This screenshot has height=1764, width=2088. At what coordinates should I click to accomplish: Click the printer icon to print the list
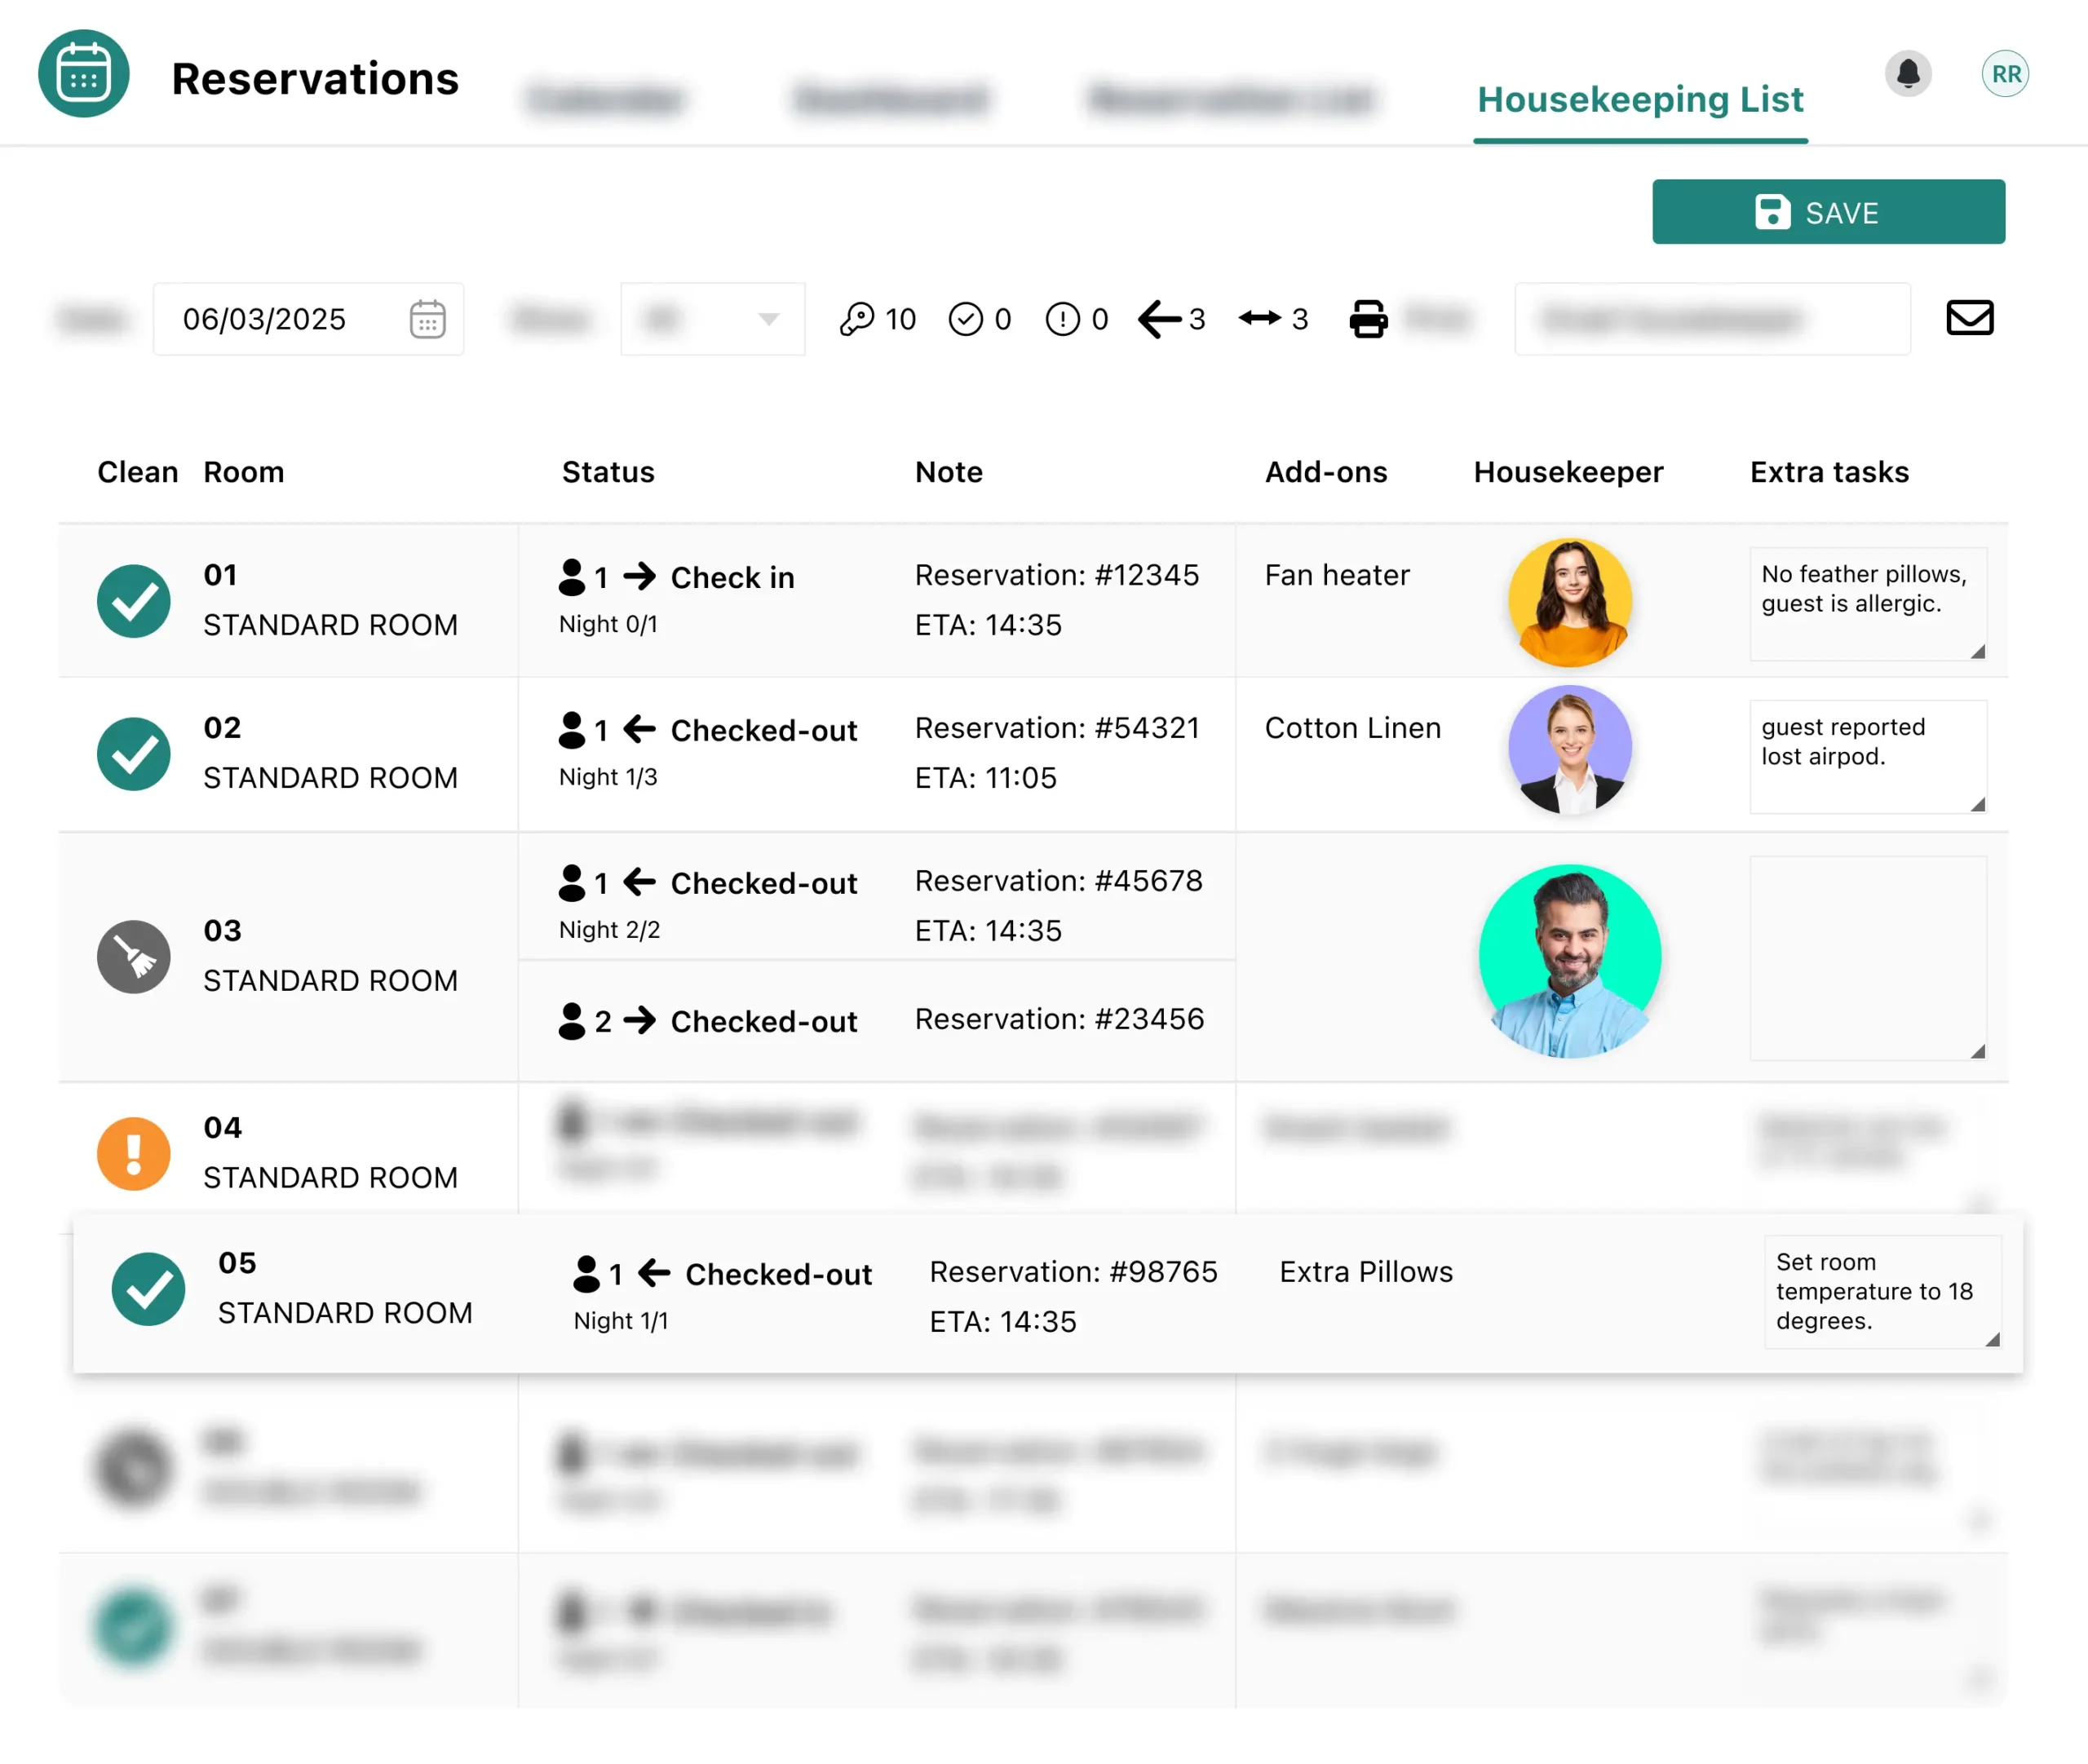[x=1368, y=319]
